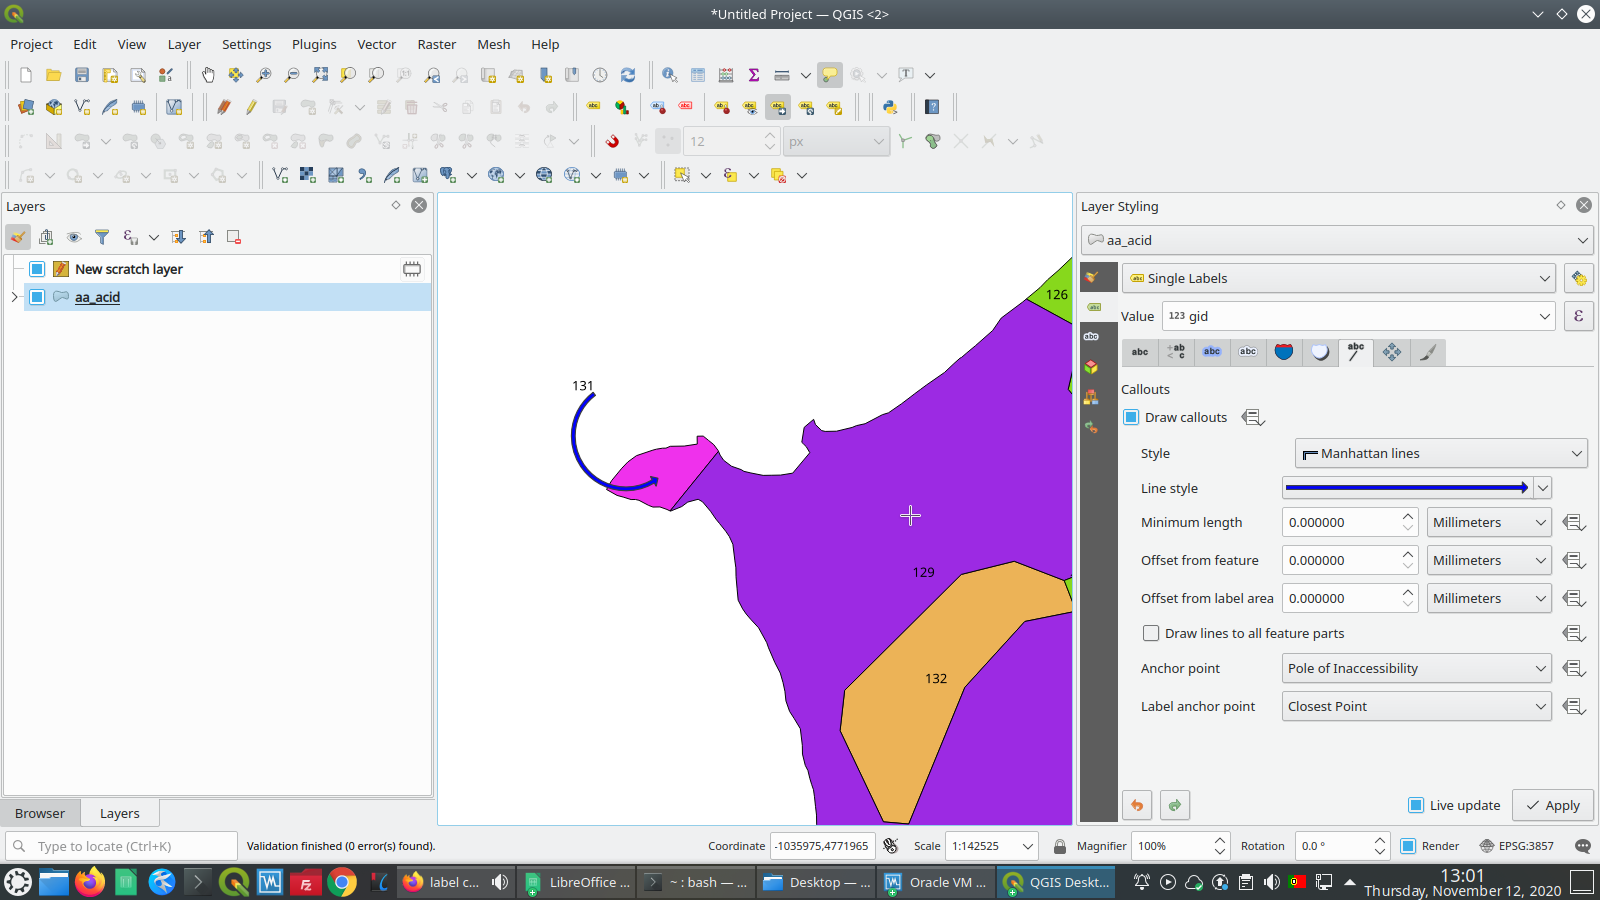The width and height of the screenshot is (1600, 900).
Task: Switch to the Browser tab
Action: pyautogui.click(x=40, y=813)
